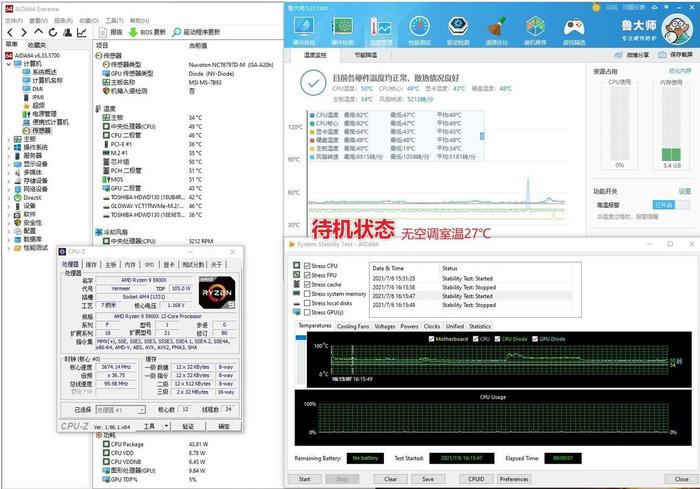Check Stress GPU(s) option

[307, 313]
